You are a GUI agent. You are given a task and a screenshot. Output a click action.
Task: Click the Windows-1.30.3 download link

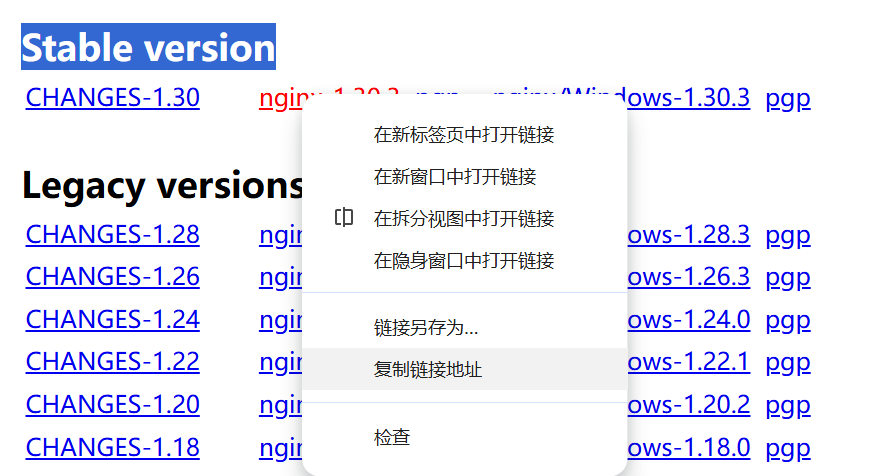click(x=688, y=98)
